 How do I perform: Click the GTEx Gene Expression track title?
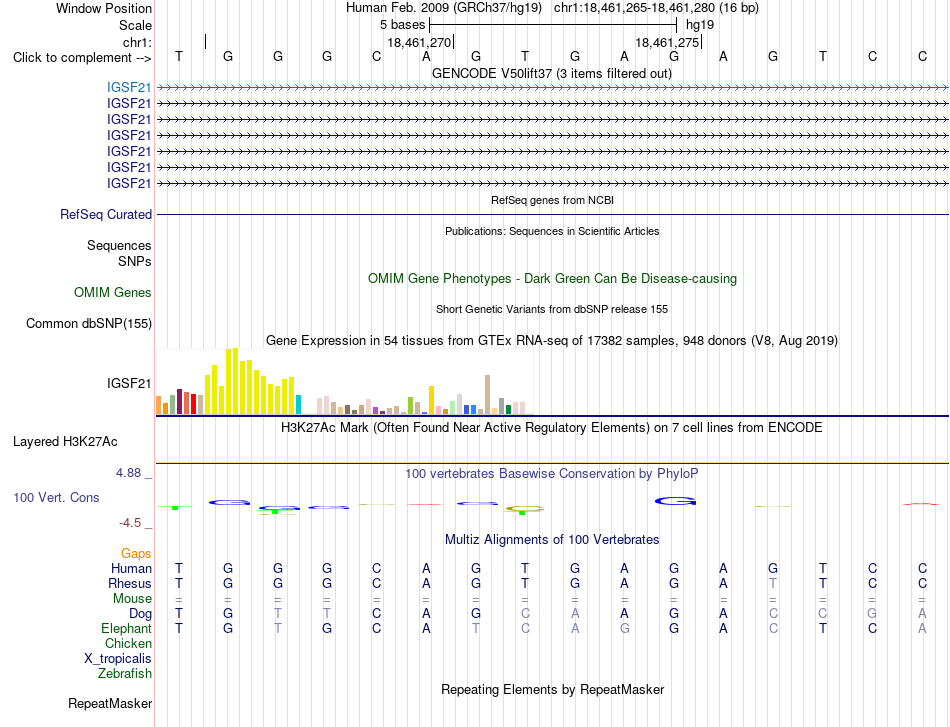(552, 340)
